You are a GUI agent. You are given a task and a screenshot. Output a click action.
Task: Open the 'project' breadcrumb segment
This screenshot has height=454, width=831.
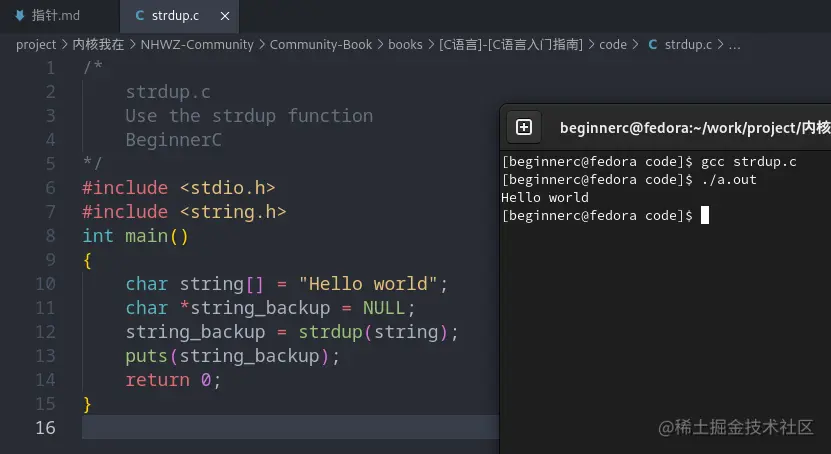(36, 44)
